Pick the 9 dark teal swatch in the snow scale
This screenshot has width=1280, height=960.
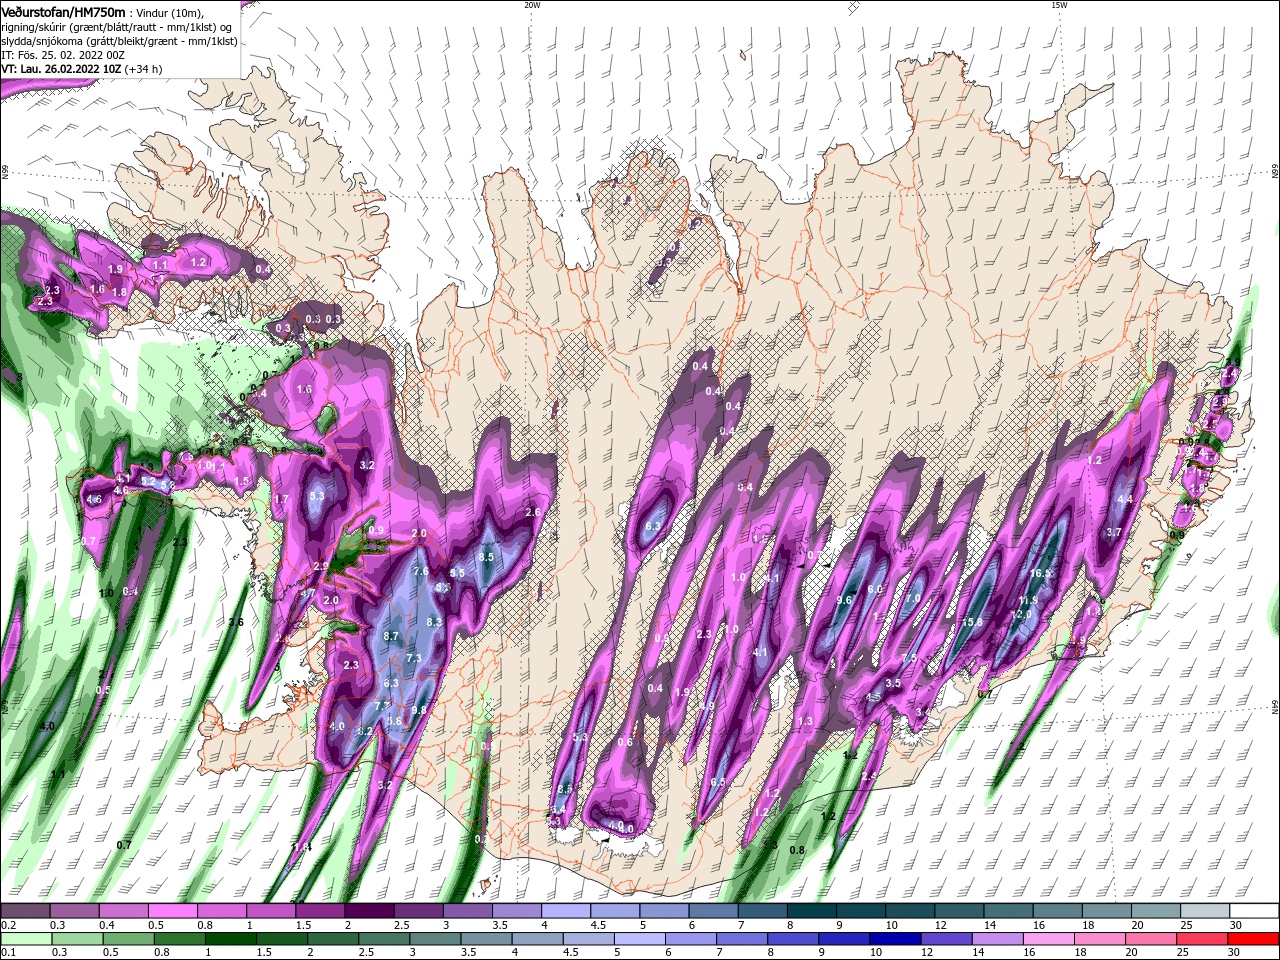[x=861, y=911]
